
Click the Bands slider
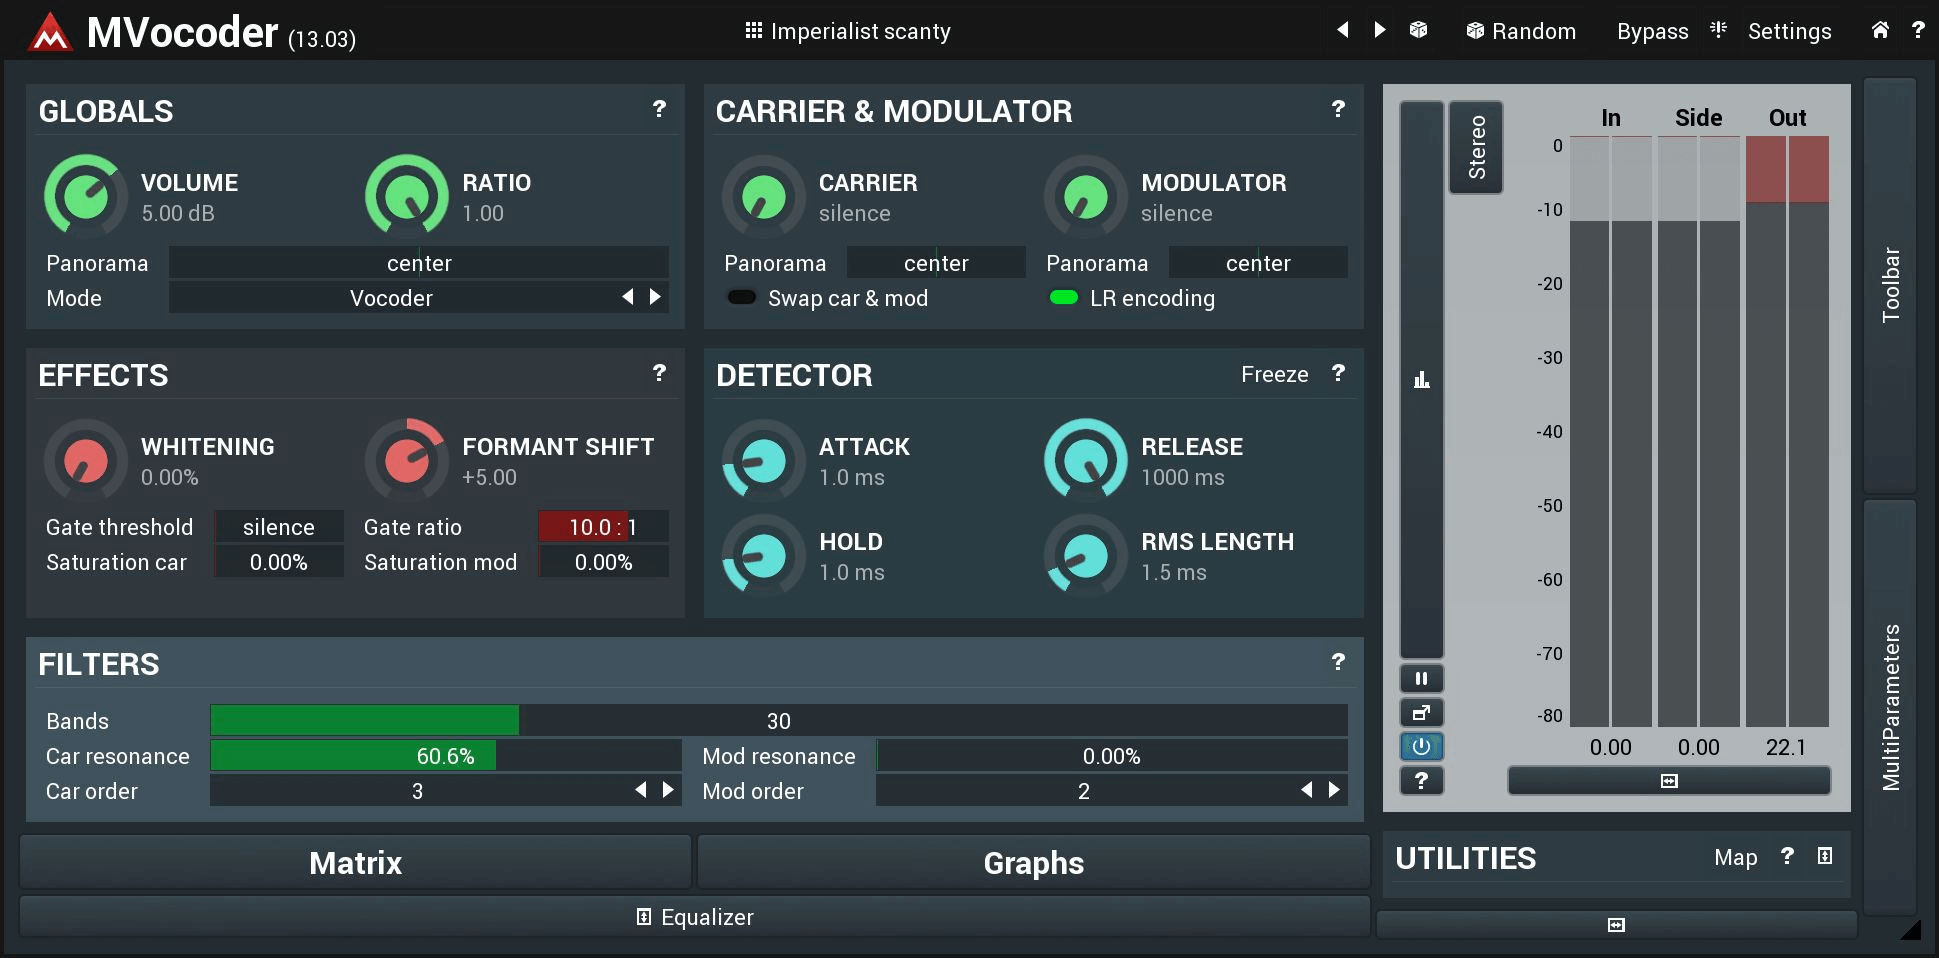pyautogui.click(x=779, y=721)
